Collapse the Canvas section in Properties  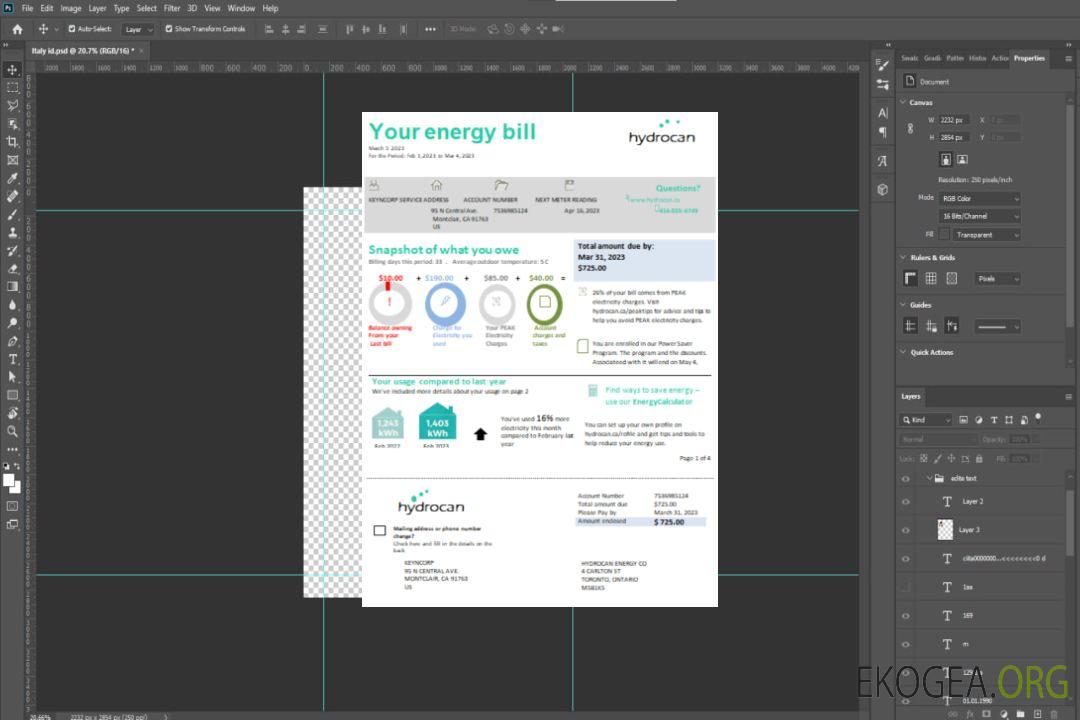903,102
